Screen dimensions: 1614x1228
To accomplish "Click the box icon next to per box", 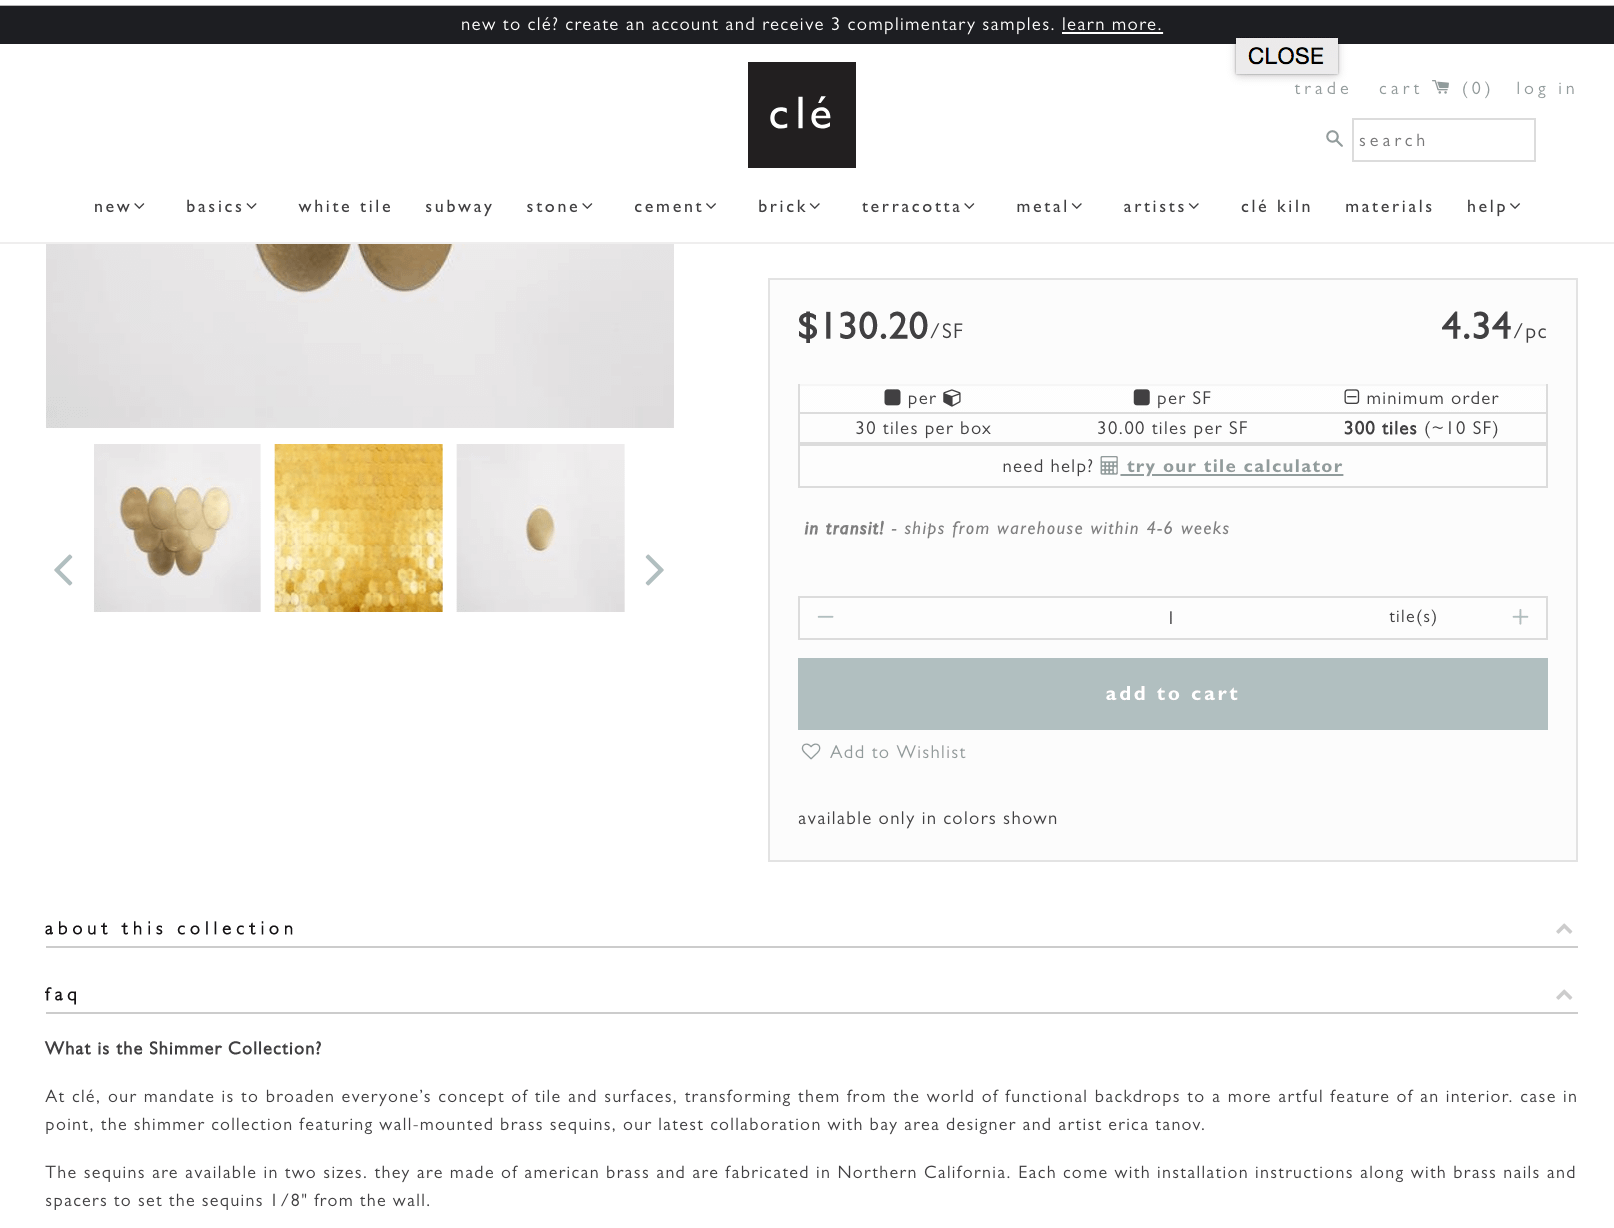I will pyautogui.click(x=950, y=397).
